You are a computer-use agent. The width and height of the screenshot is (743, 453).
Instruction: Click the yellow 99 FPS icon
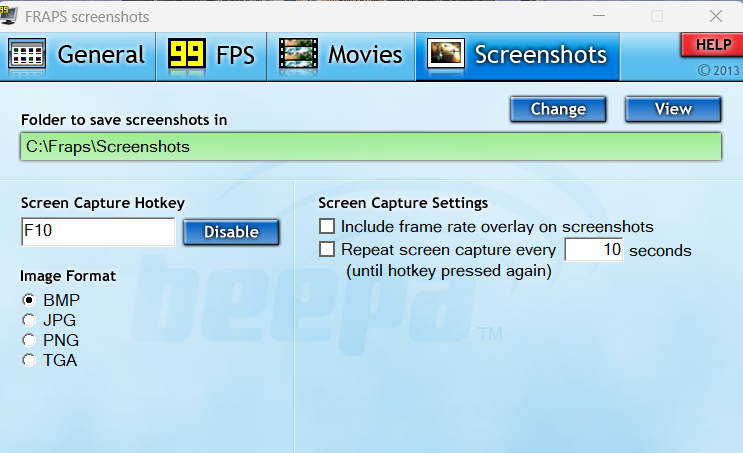[187, 54]
